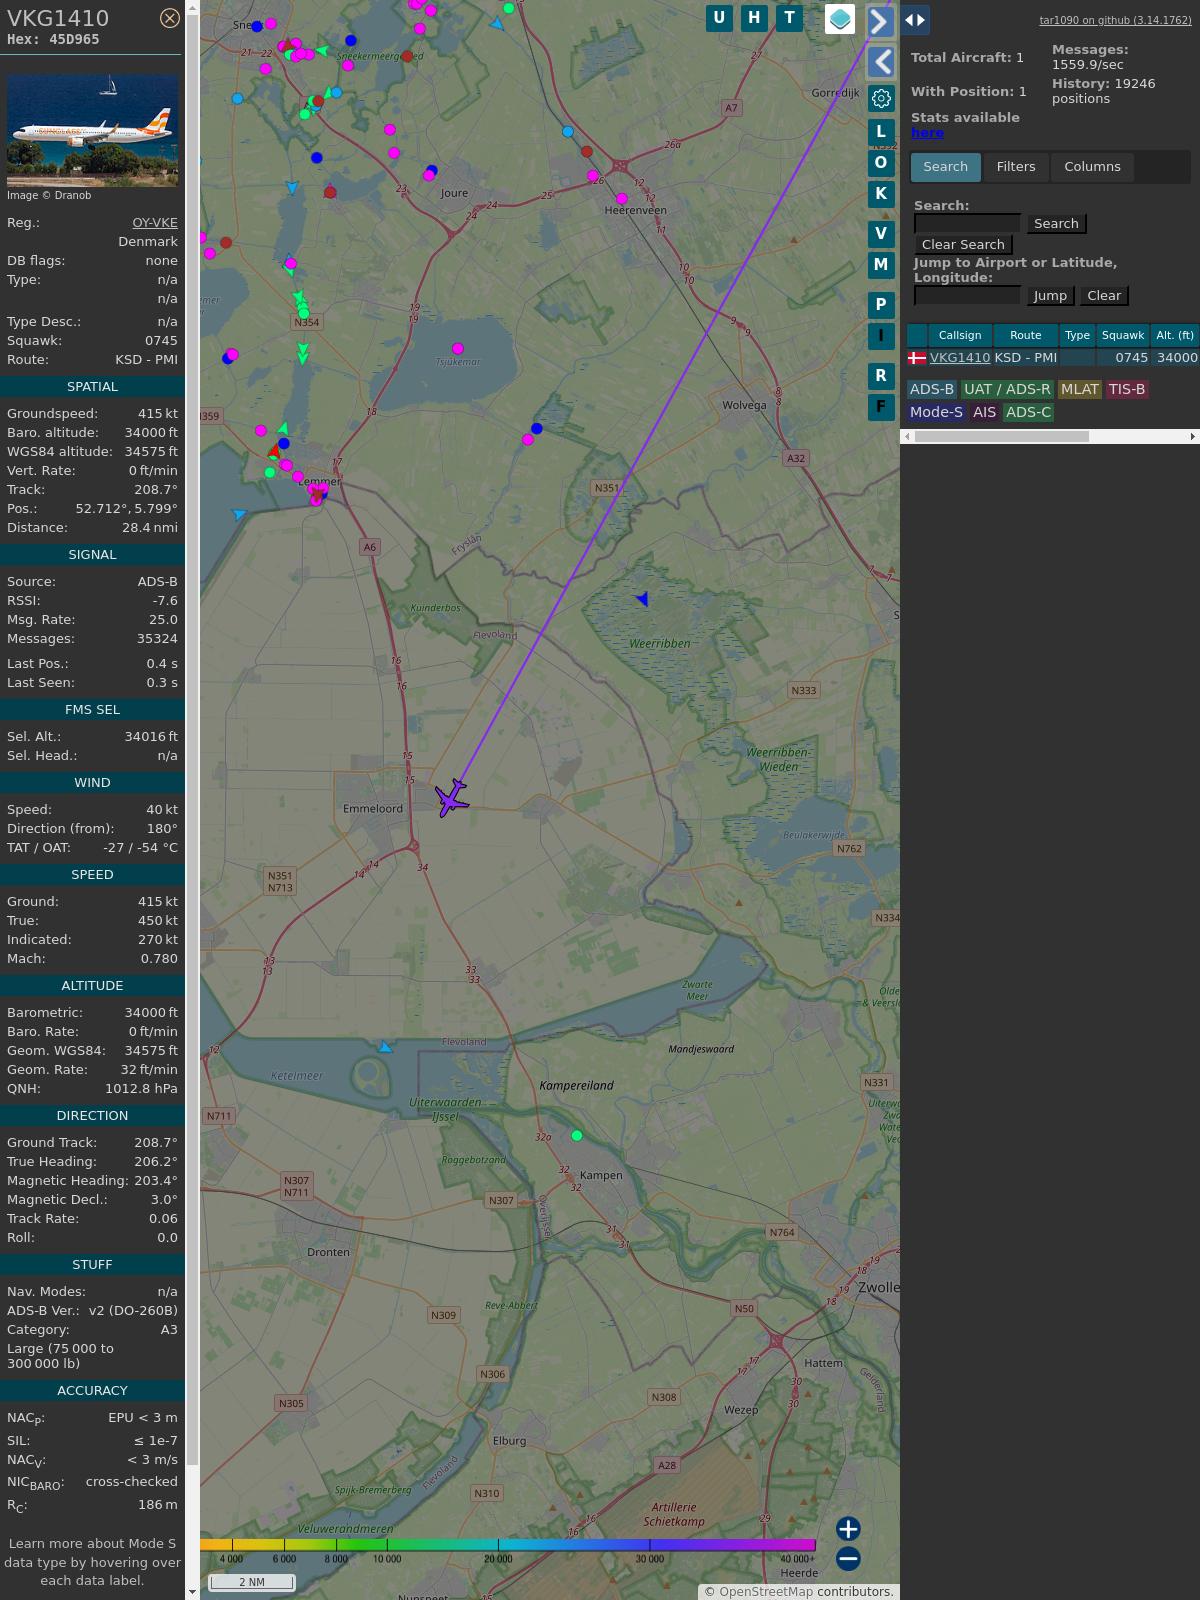Screen dimensions: 1200x1600
Task: Click the U button at map top
Action: coord(719,18)
